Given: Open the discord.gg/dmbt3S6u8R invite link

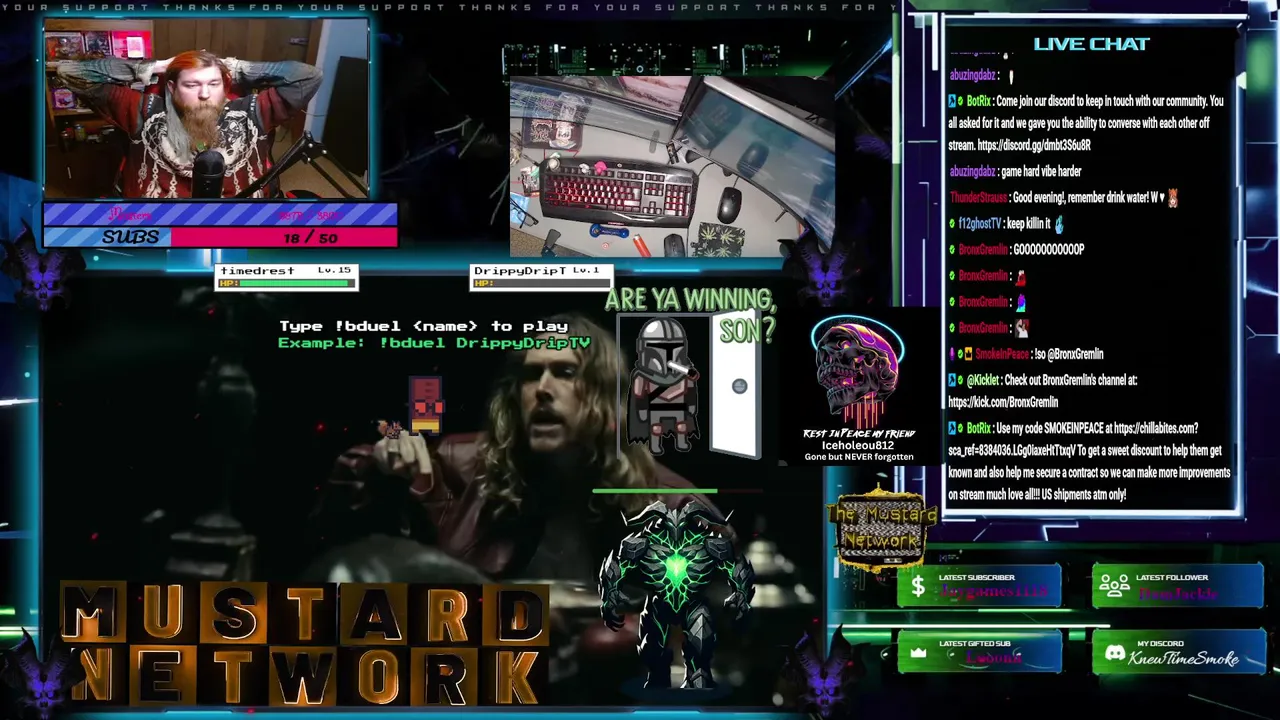Looking at the screenshot, I should (1034, 145).
